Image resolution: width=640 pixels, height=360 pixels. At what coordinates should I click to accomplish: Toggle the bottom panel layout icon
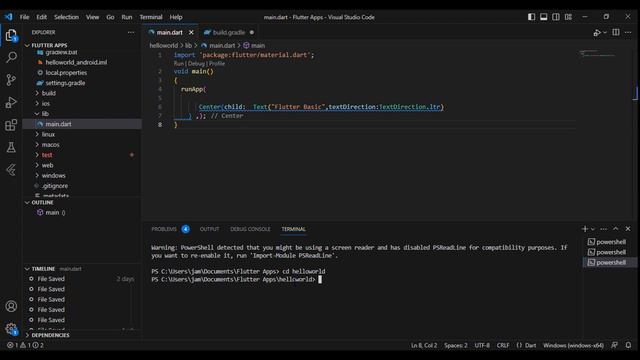(544, 17)
